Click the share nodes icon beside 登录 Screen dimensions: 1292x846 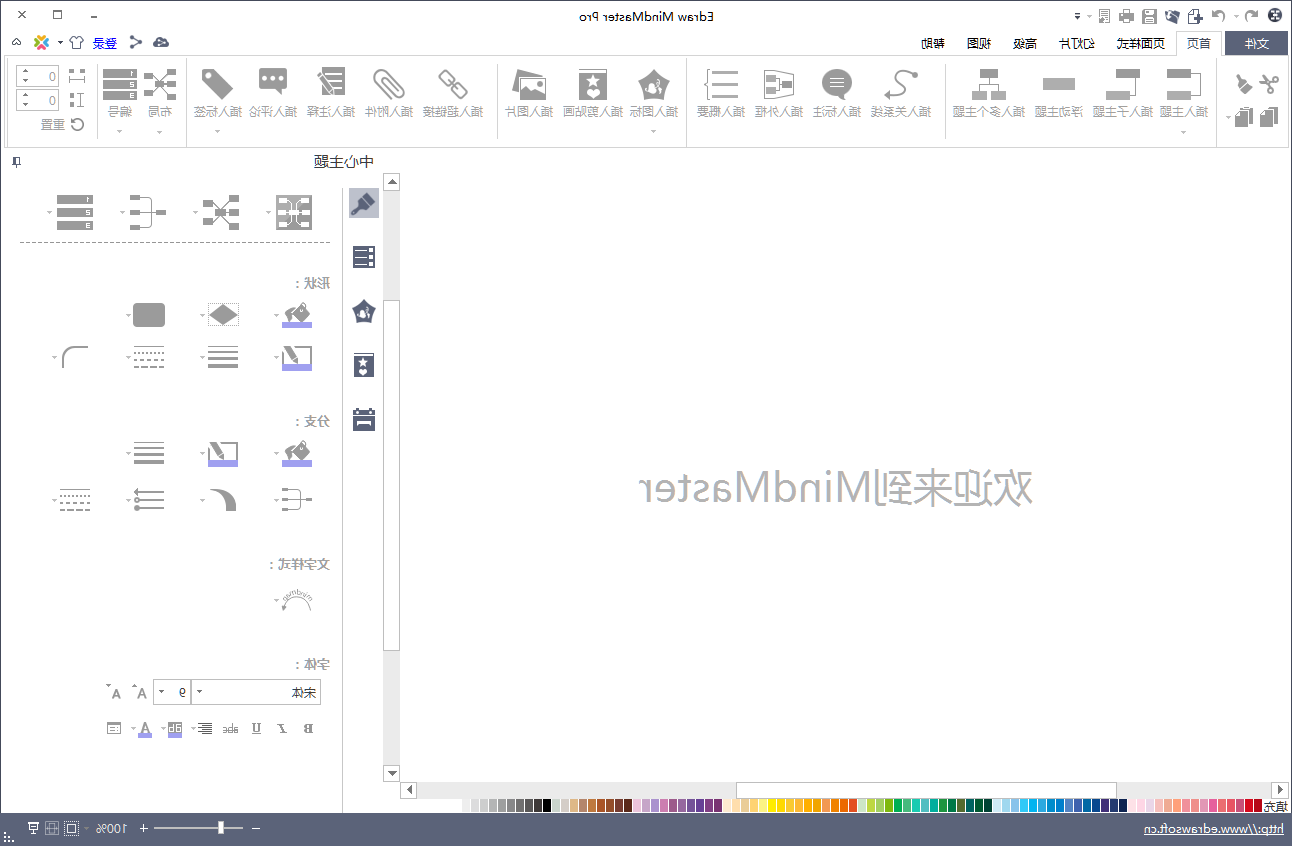(x=135, y=42)
